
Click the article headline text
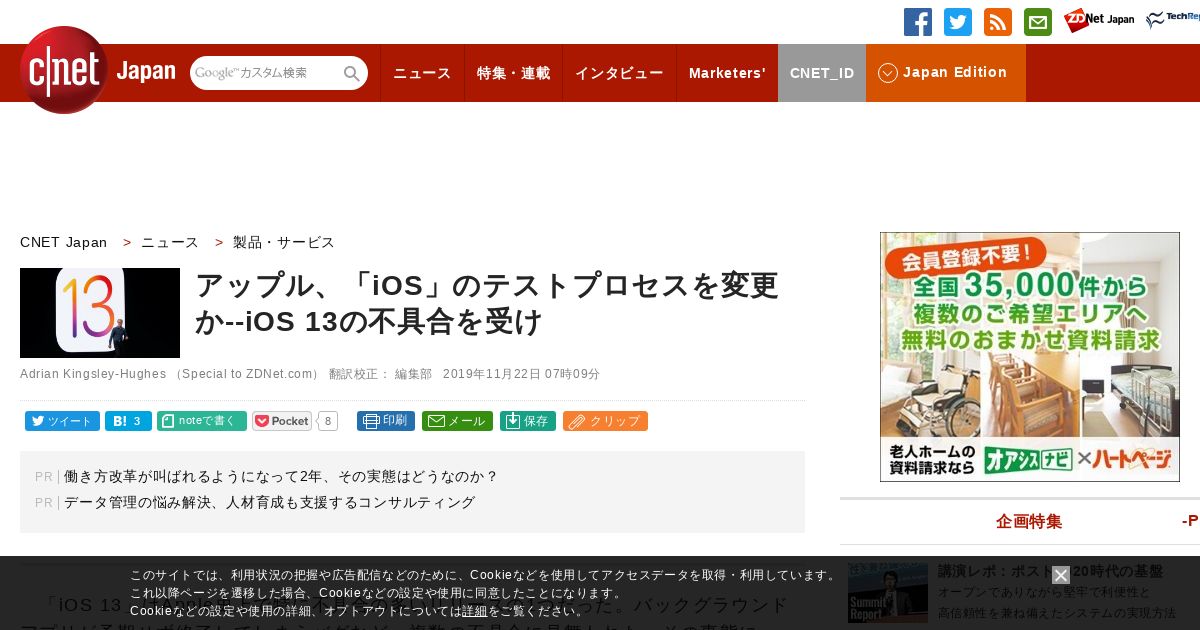click(x=487, y=303)
